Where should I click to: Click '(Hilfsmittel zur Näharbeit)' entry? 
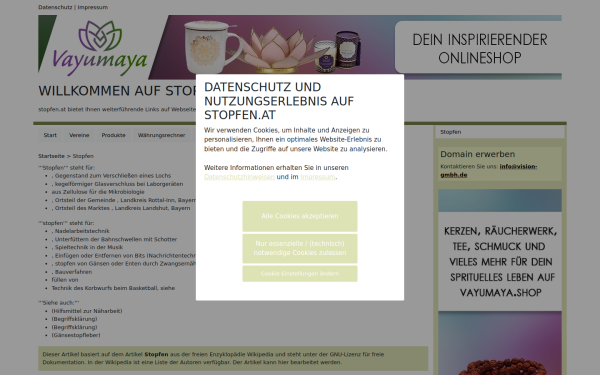coord(87,311)
